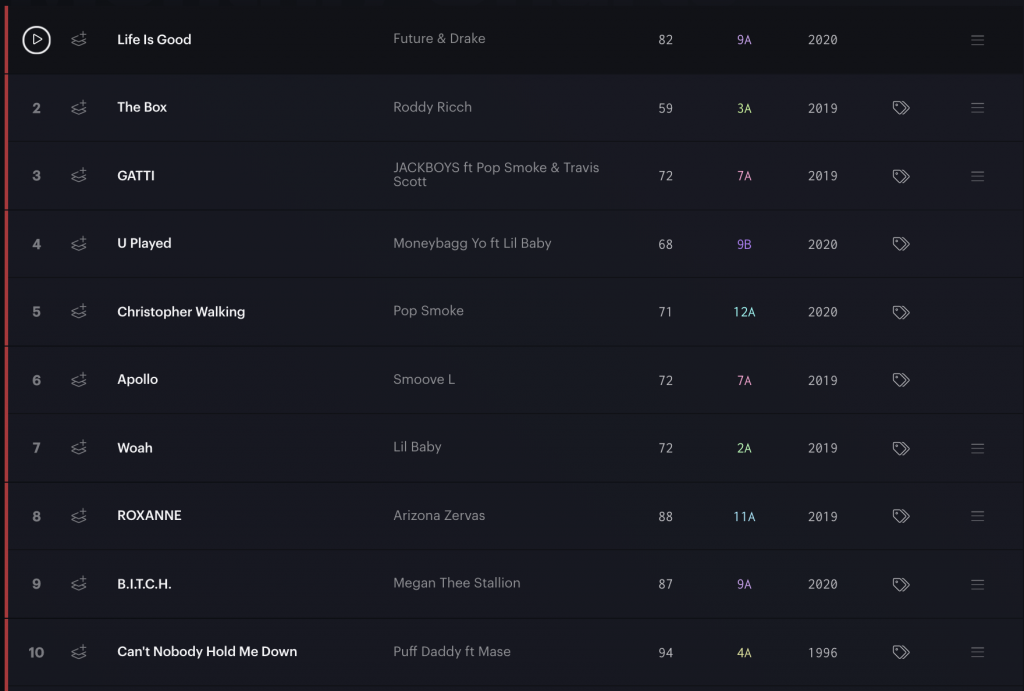
Task: Open three-line menu for Can't Nobody Hold Me Down
Action: click(x=978, y=652)
